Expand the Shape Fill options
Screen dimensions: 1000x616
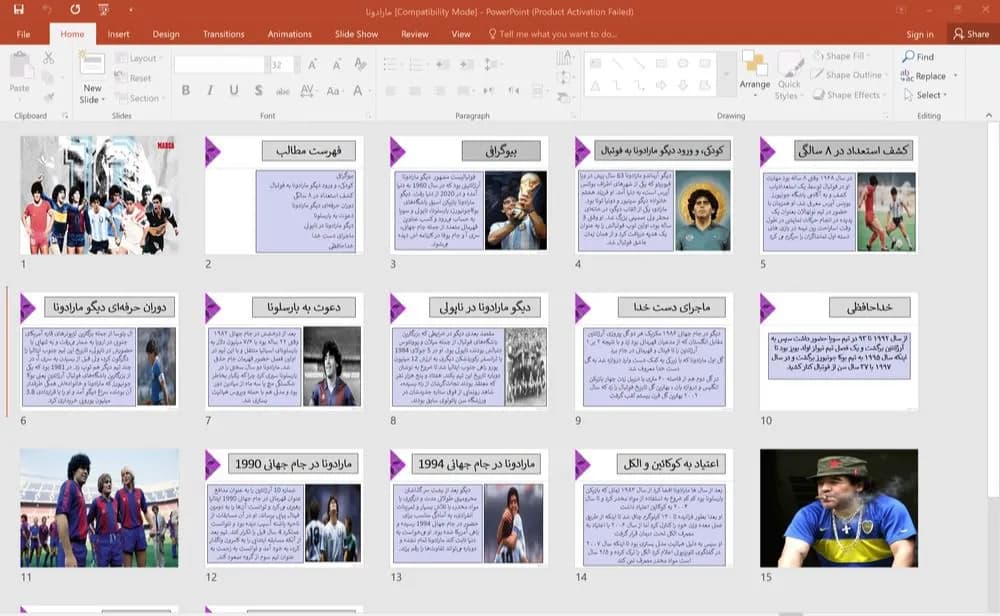click(x=842, y=56)
